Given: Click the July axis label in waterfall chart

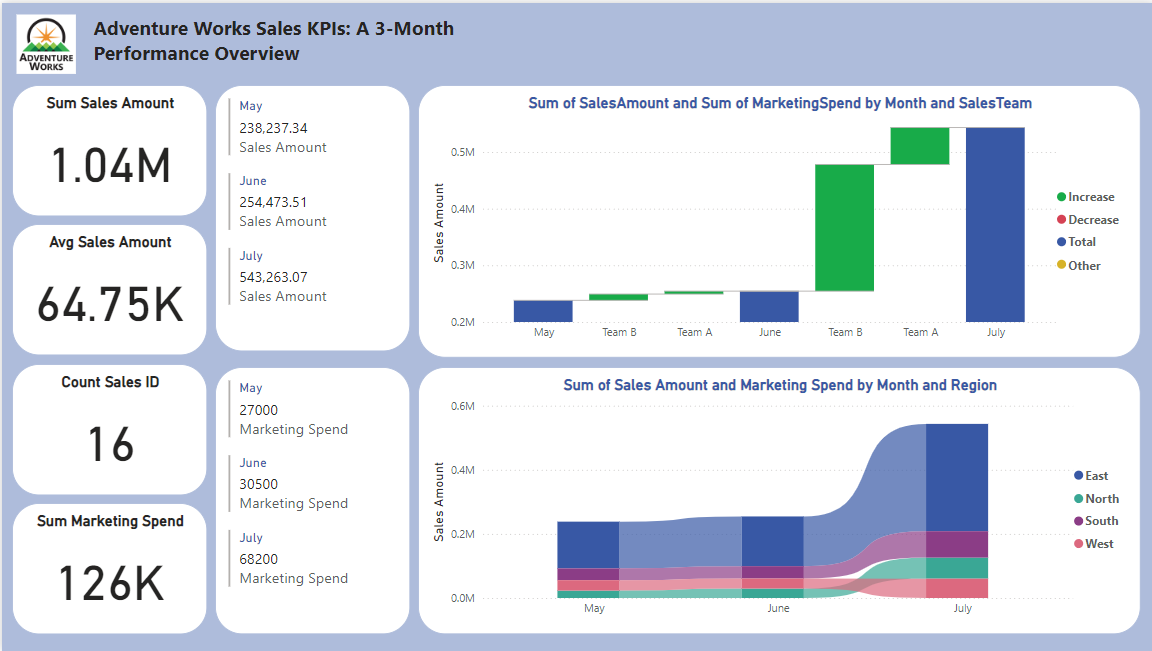Looking at the screenshot, I should pos(996,333).
